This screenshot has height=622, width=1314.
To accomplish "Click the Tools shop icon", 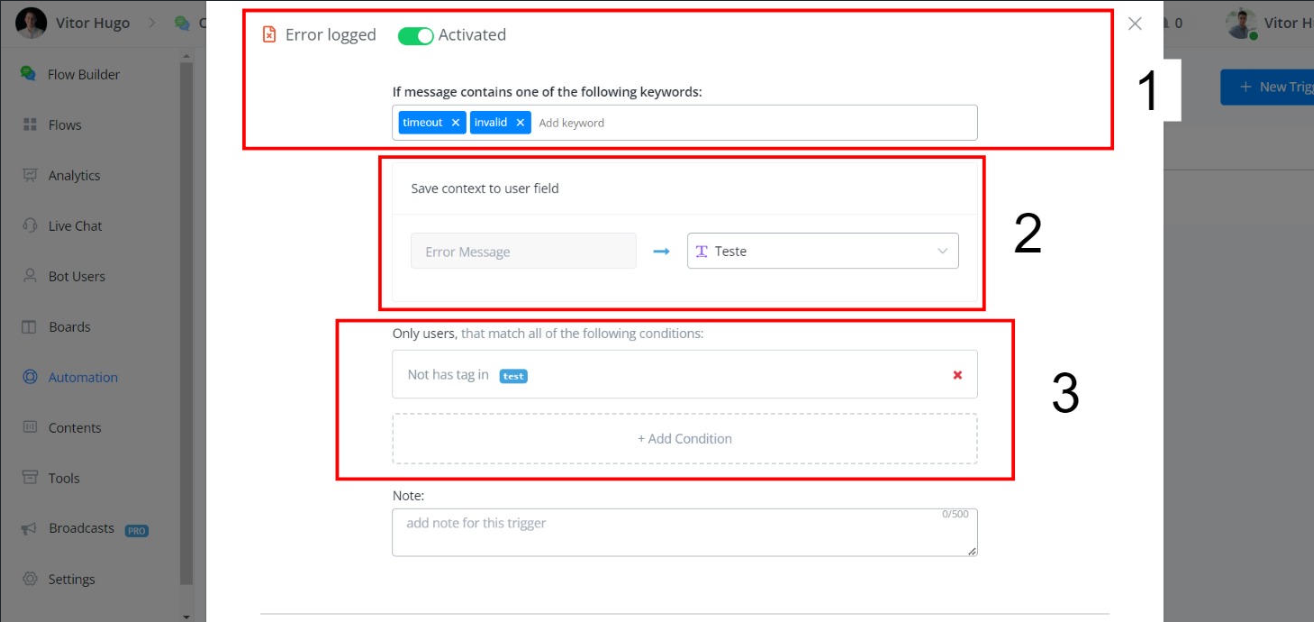I will point(29,478).
